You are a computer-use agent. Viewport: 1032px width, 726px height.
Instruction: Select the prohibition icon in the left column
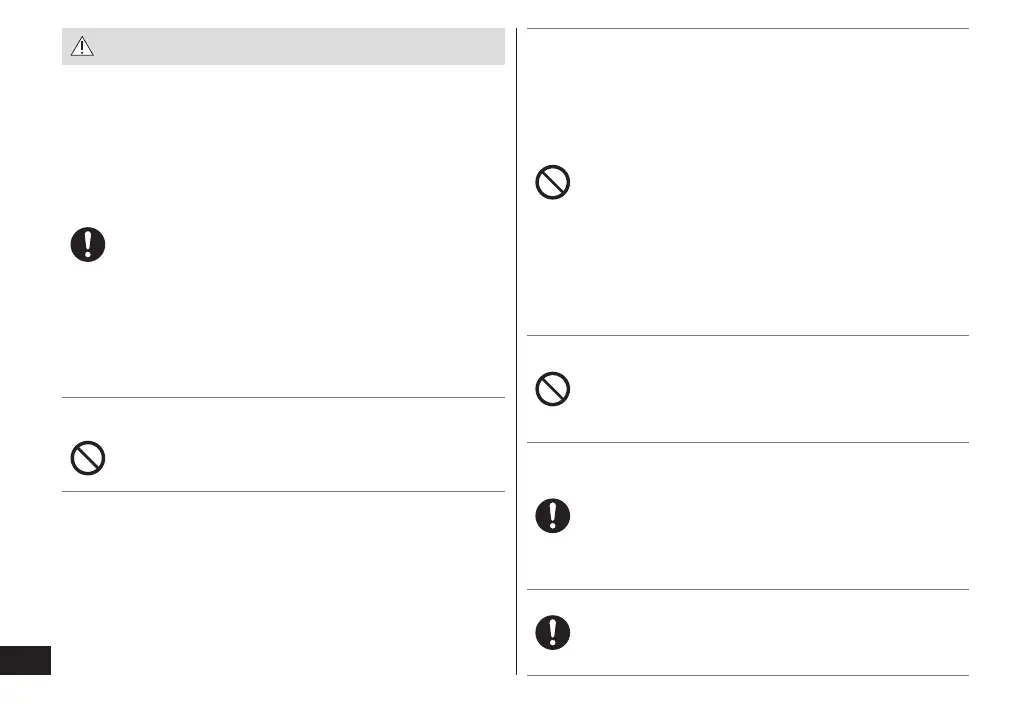[88, 458]
